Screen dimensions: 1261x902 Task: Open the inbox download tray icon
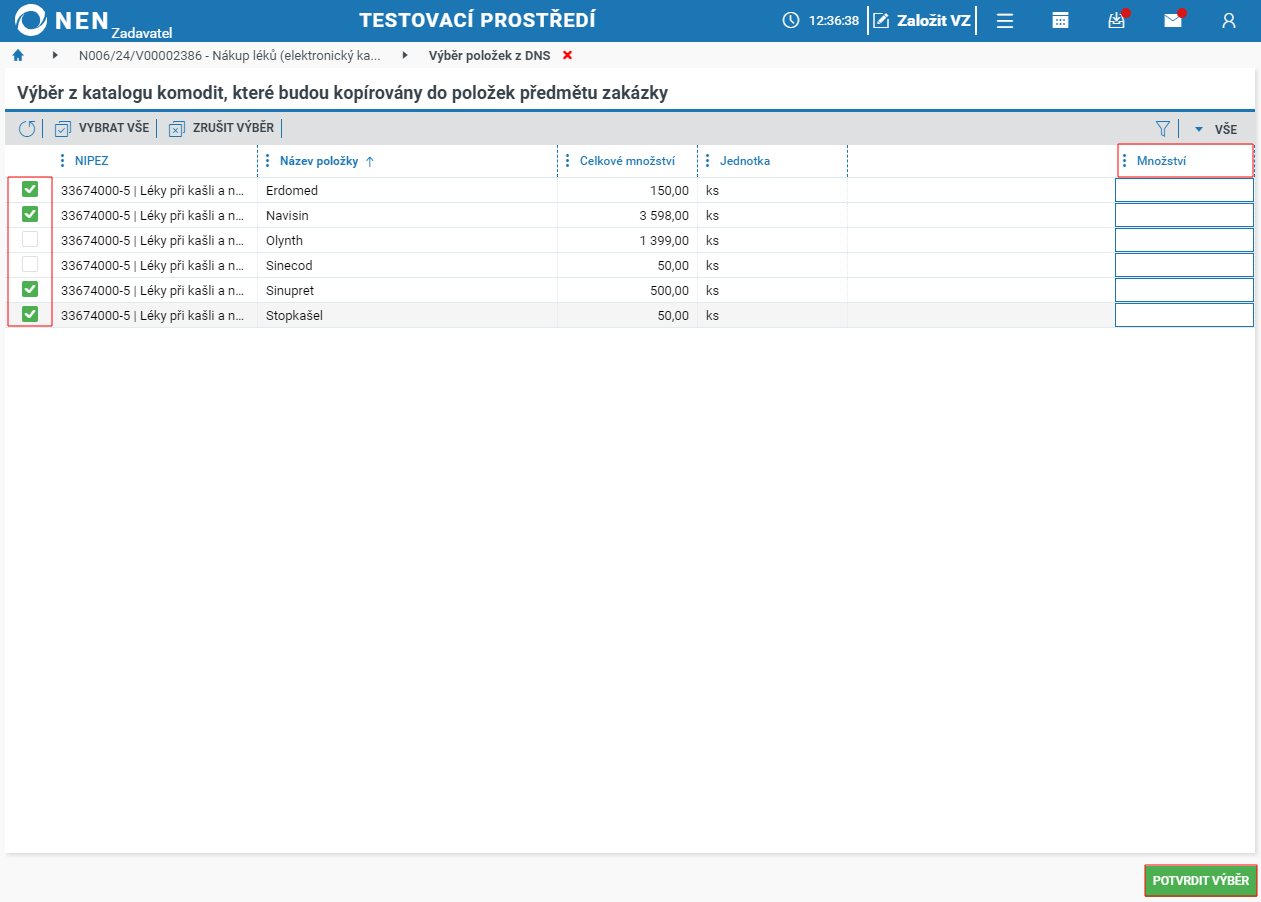1117,20
